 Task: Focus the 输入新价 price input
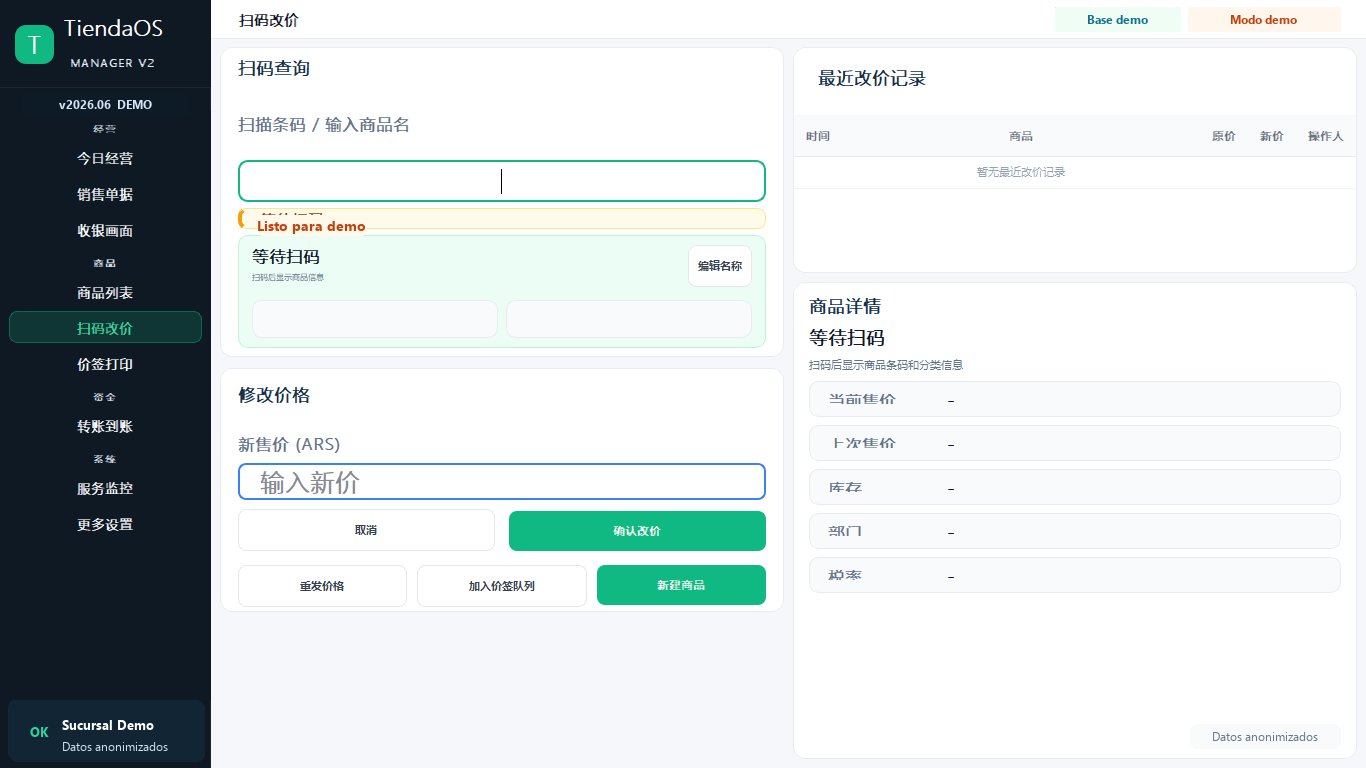coord(502,482)
